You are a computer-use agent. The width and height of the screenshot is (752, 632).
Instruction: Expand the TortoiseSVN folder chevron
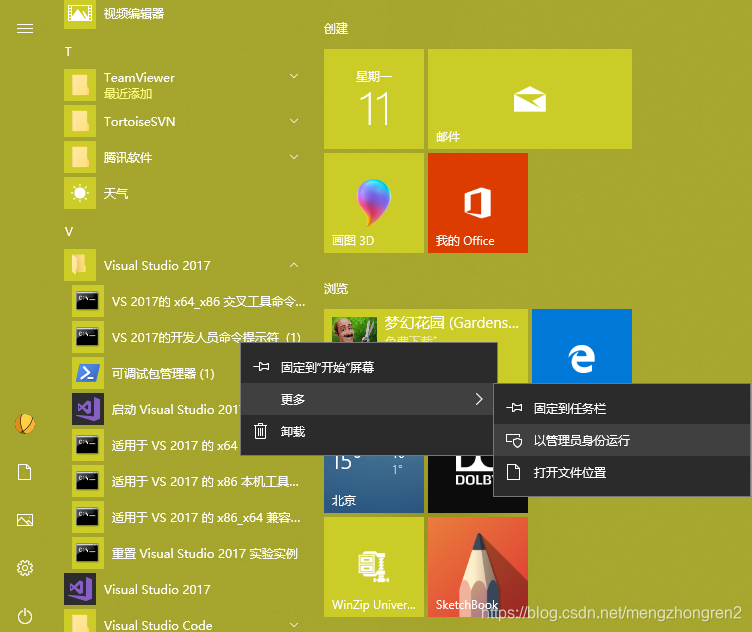(x=294, y=121)
